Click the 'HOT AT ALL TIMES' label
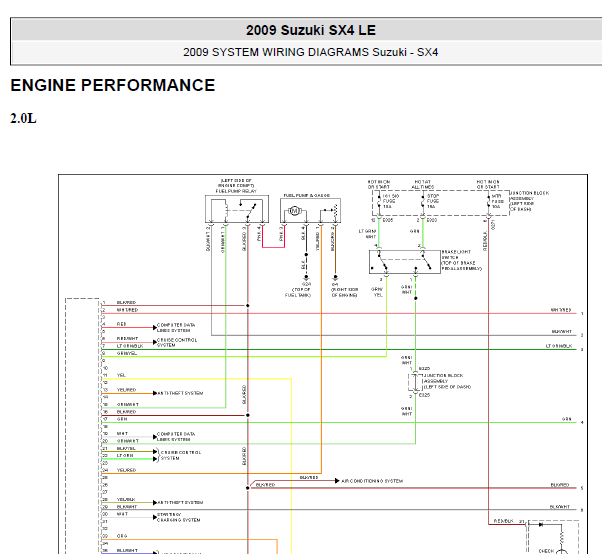The height and width of the screenshot is (554, 602). [423, 184]
